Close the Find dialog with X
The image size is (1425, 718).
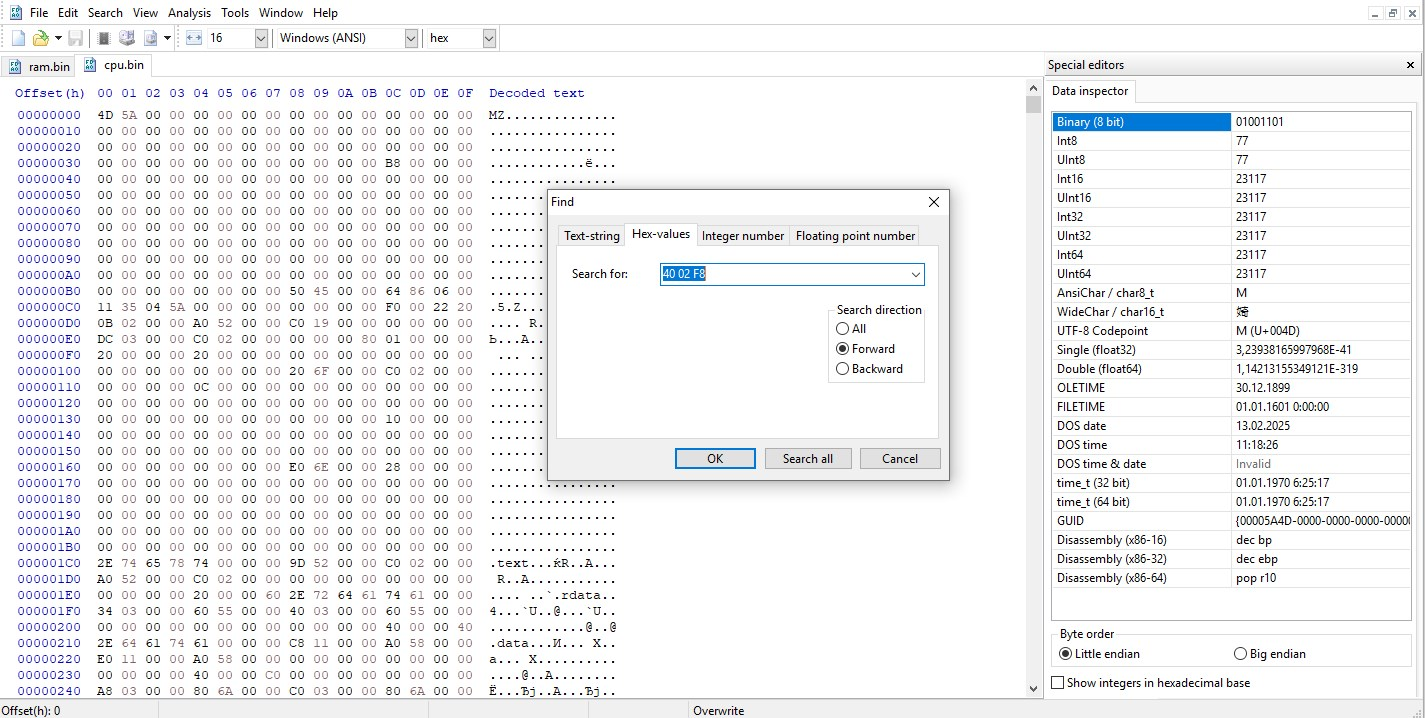pyautogui.click(x=934, y=201)
